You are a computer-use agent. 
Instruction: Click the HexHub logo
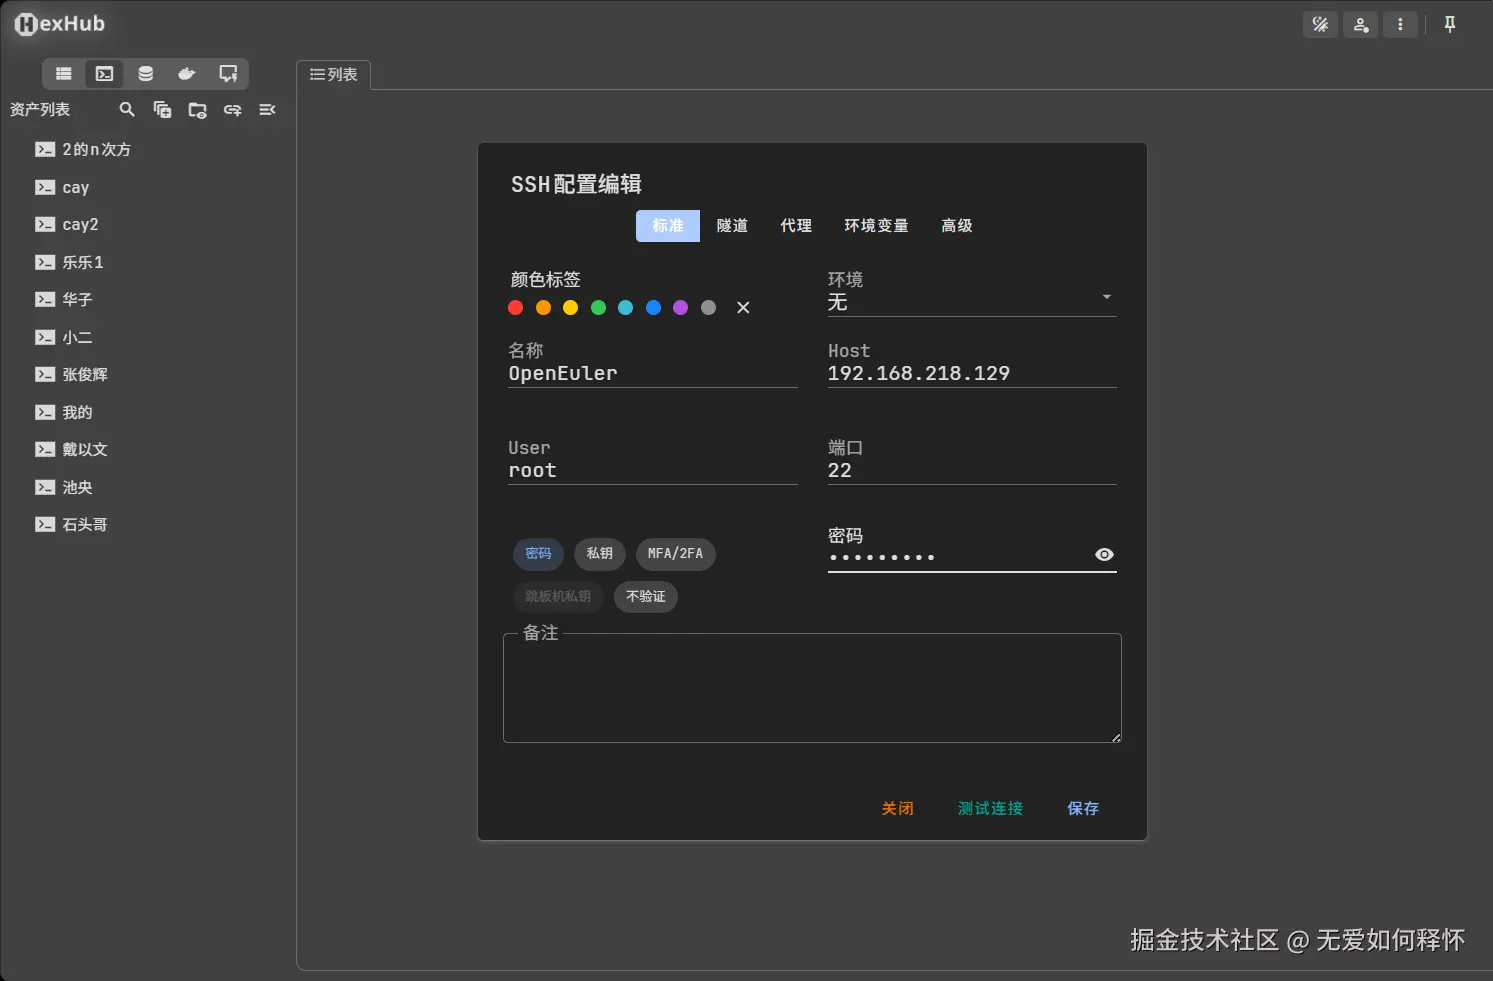pyautogui.click(x=59, y=24)
